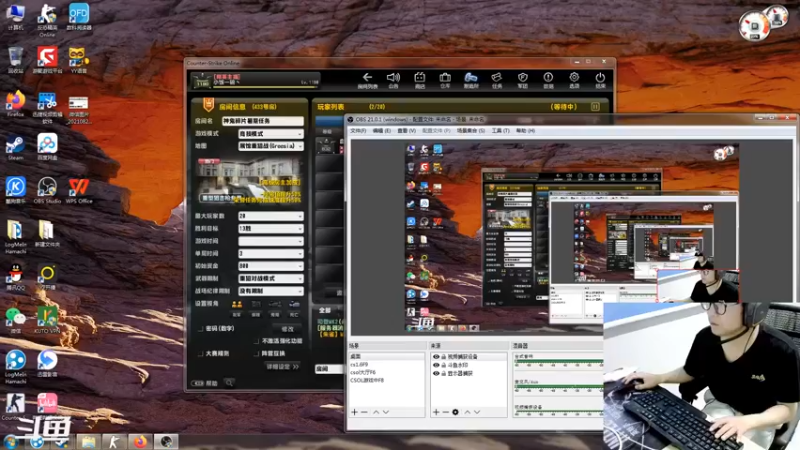Move source down with the arrow

pos(477,412)
